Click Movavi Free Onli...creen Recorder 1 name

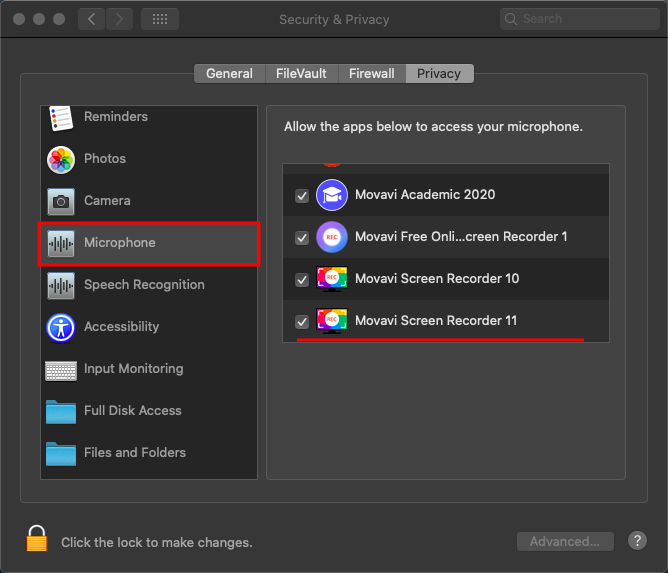click(461, 236)
